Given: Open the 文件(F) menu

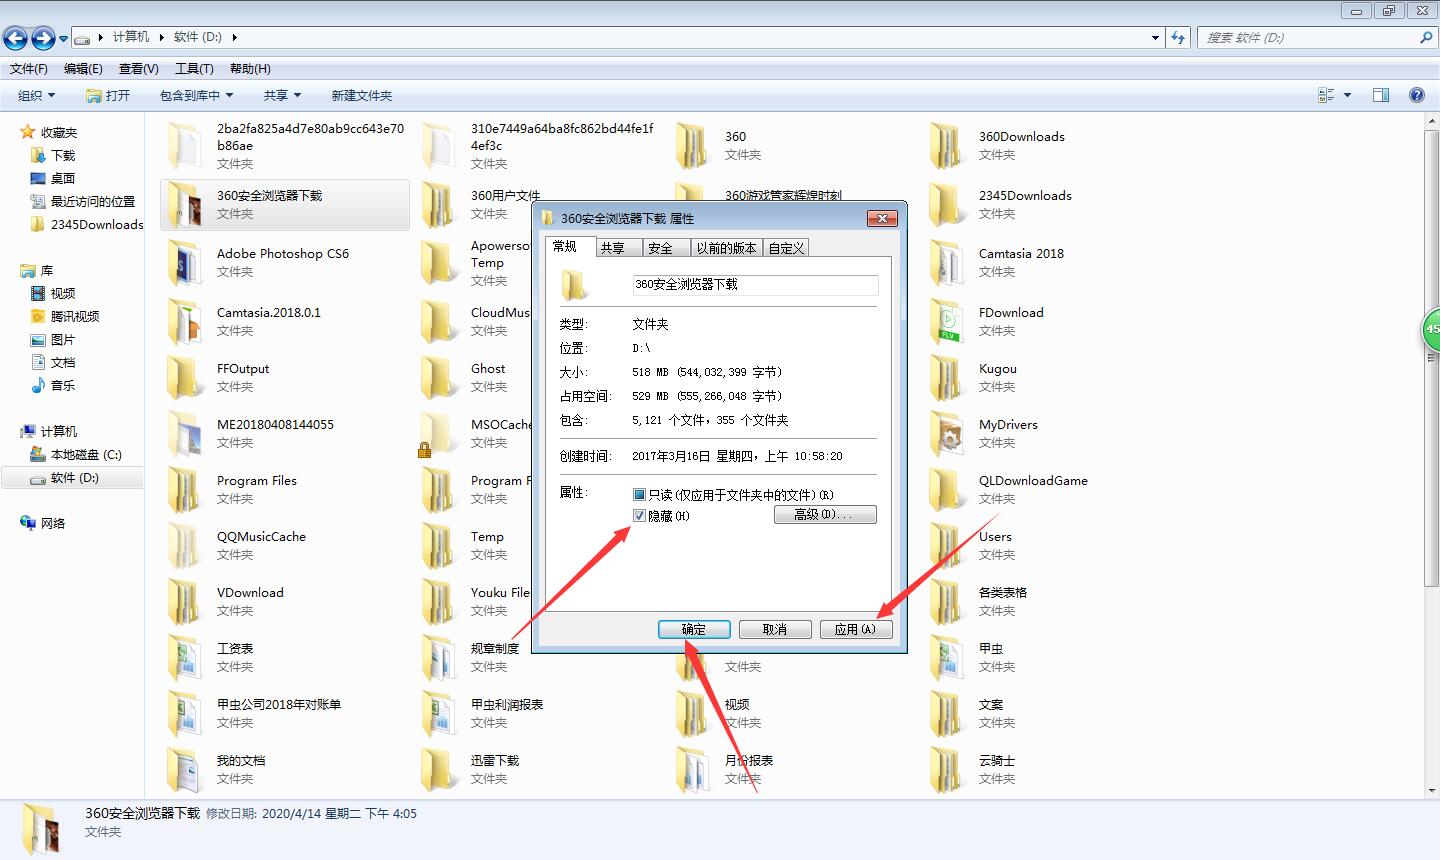Looking at the screenshot, I should click(29, 69).
